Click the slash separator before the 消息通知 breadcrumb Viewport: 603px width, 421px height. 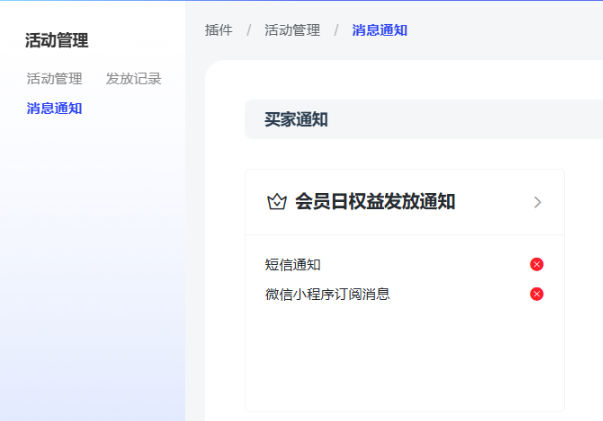click(336, 30)
